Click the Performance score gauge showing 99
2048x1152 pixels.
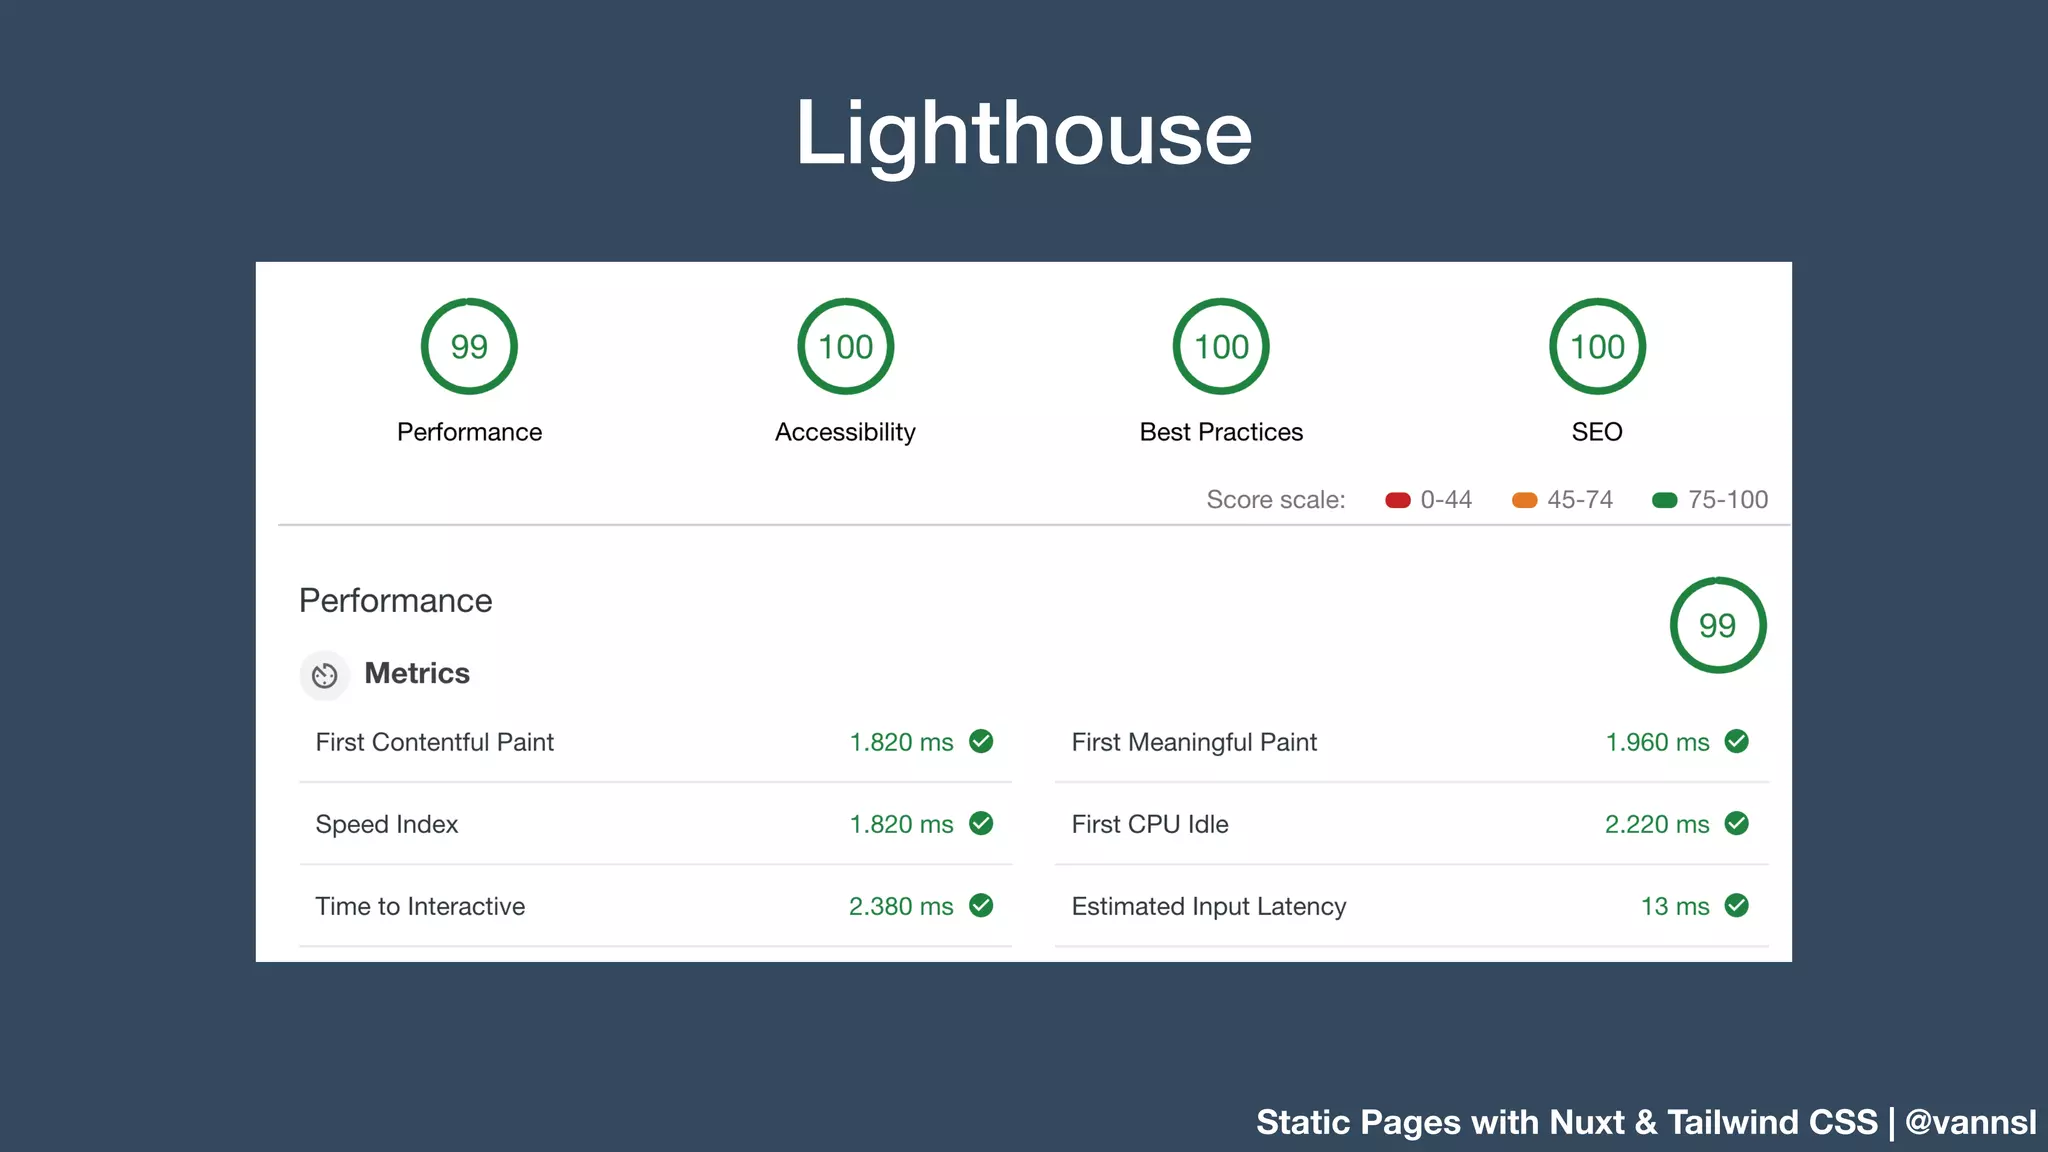pos(469,346)
